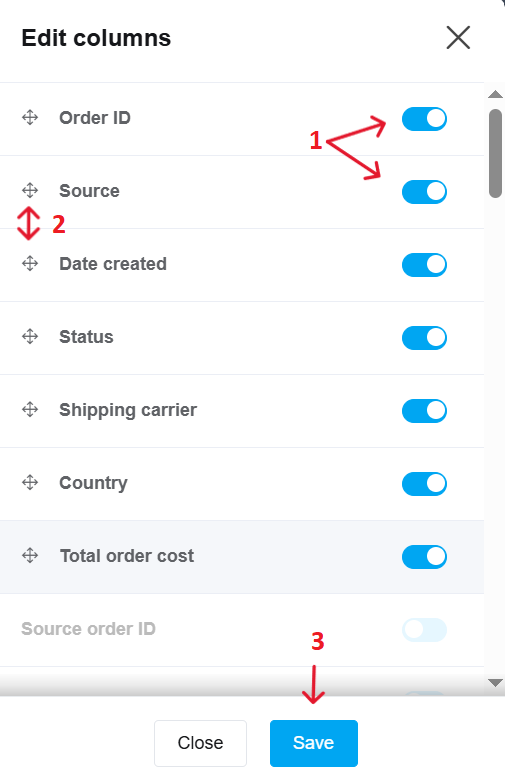505x775 pixels.
Task: Close the Edit columns dialog with X
Action: pos(458,38)
